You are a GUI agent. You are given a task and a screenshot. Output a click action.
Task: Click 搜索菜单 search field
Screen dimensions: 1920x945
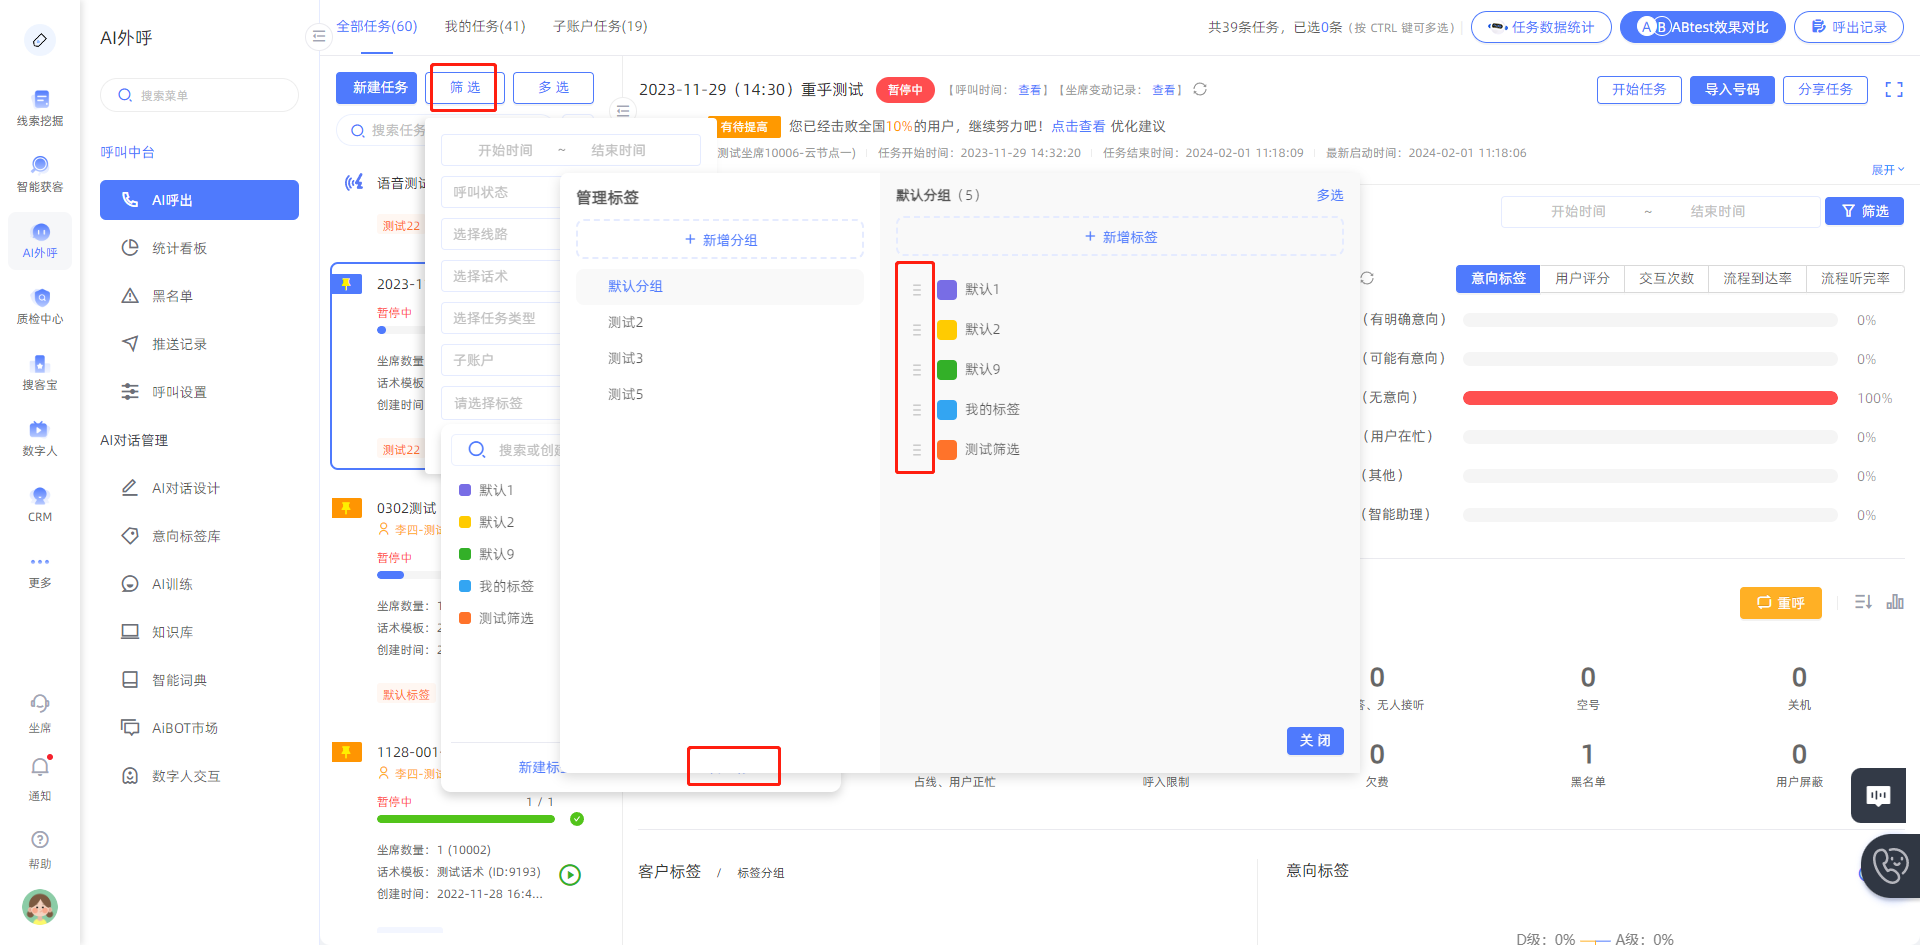pos(199,95)
